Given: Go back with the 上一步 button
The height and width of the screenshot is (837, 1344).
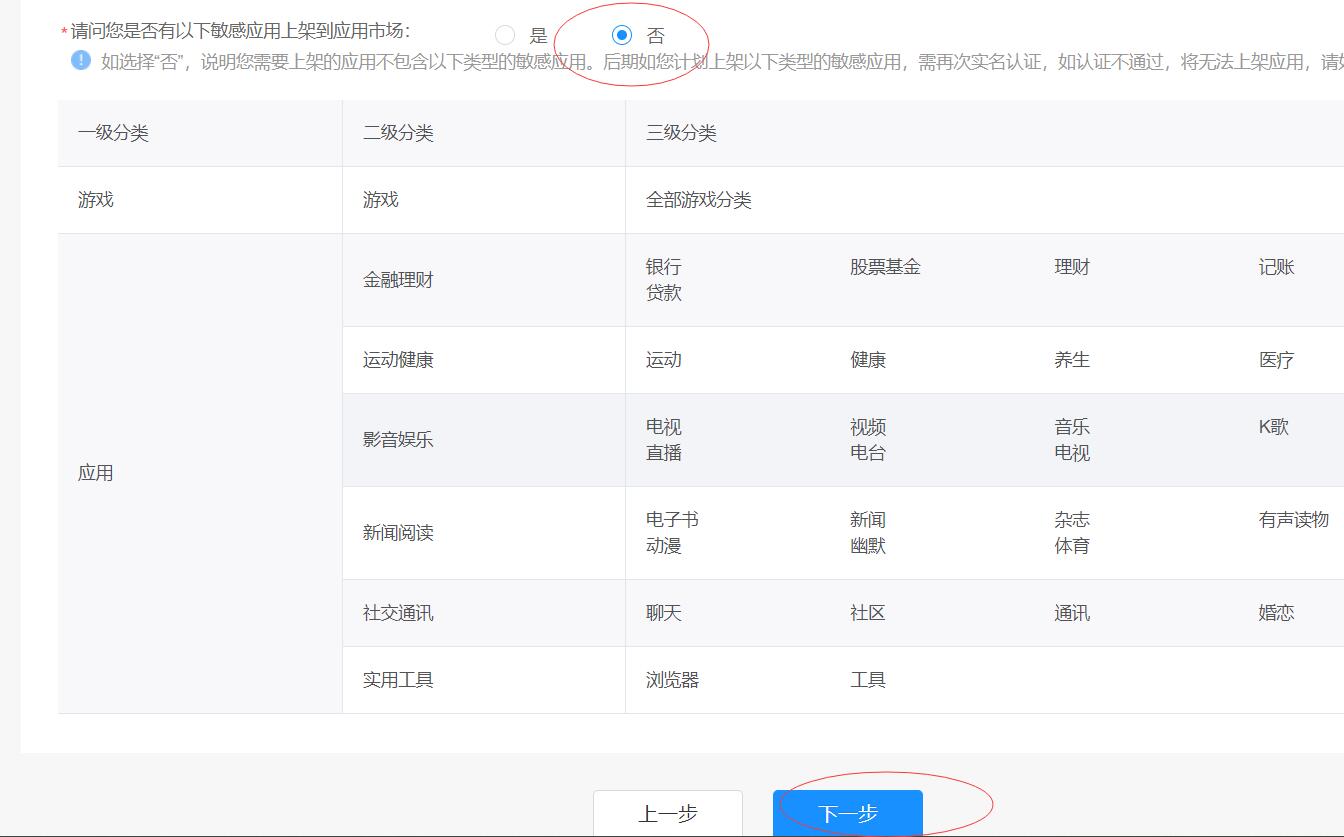Looking at the screenshot, I should coord(668,813).
